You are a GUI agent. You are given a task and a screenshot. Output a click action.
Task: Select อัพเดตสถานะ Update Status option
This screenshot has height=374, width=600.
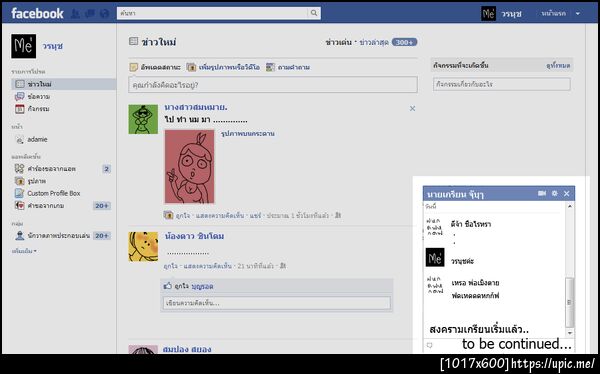coord(155,67)
